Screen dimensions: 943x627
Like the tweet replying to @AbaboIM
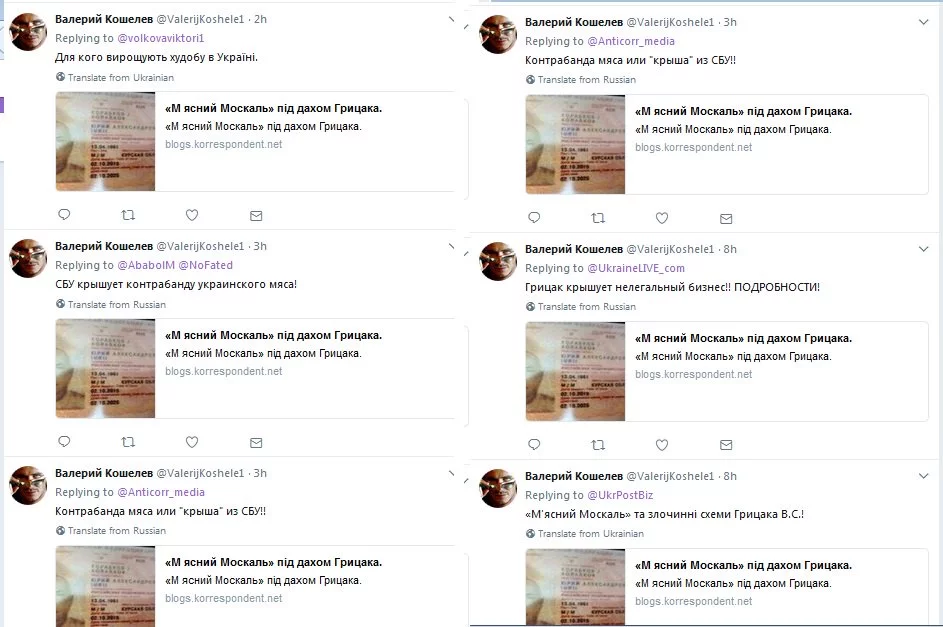(x=192, y=442)
